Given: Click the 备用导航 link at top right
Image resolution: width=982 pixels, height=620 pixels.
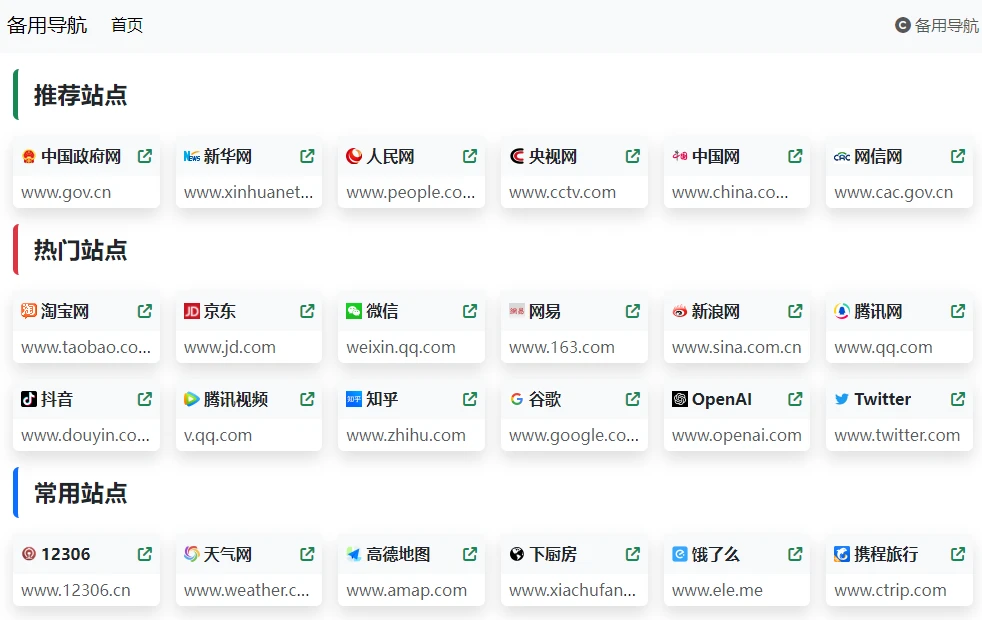Looking at the screenshot, I should [937, 25].
